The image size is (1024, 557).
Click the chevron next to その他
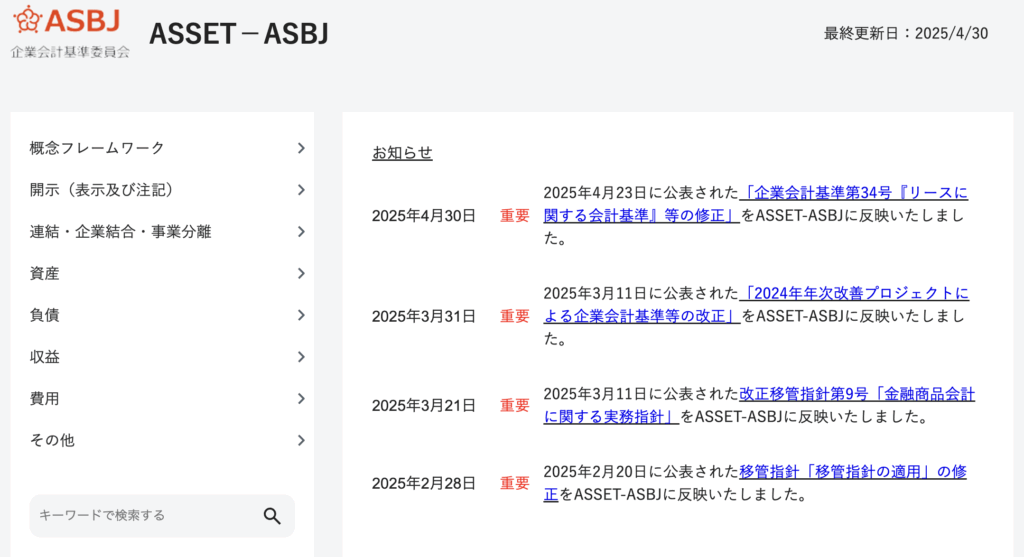click(x=301, y=441)
